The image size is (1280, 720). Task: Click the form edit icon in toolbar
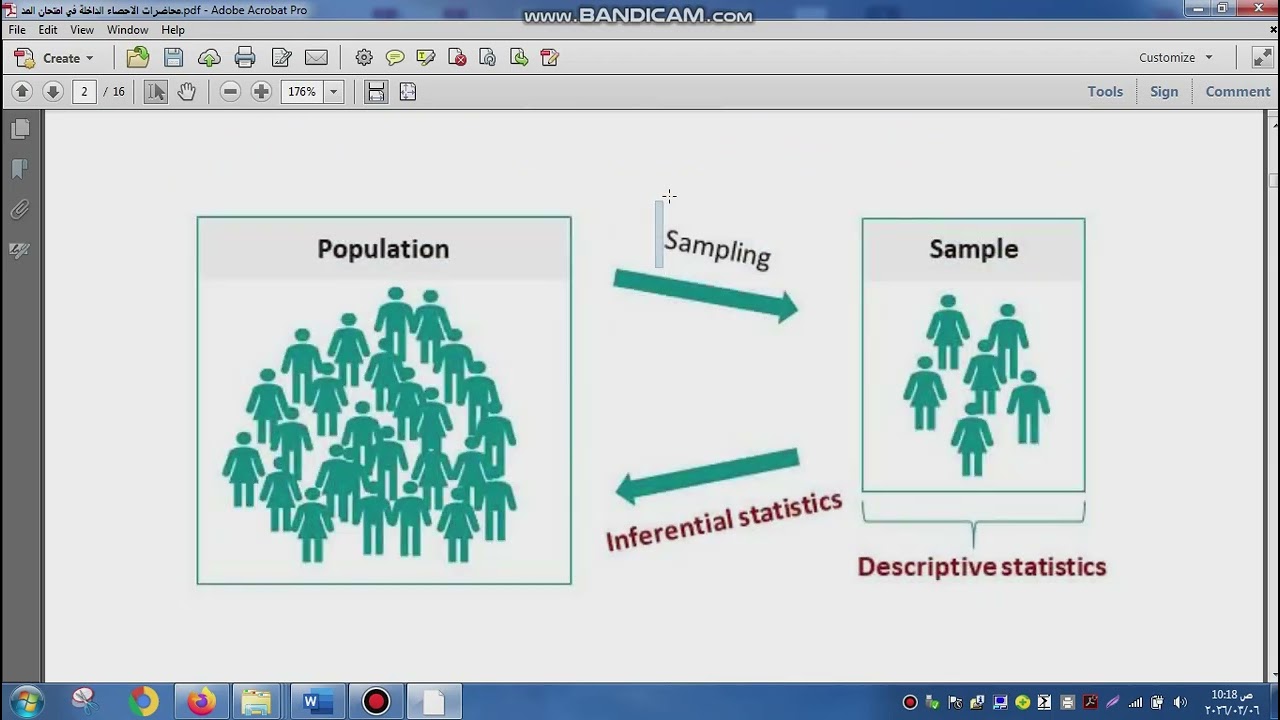tap(549, 58)
